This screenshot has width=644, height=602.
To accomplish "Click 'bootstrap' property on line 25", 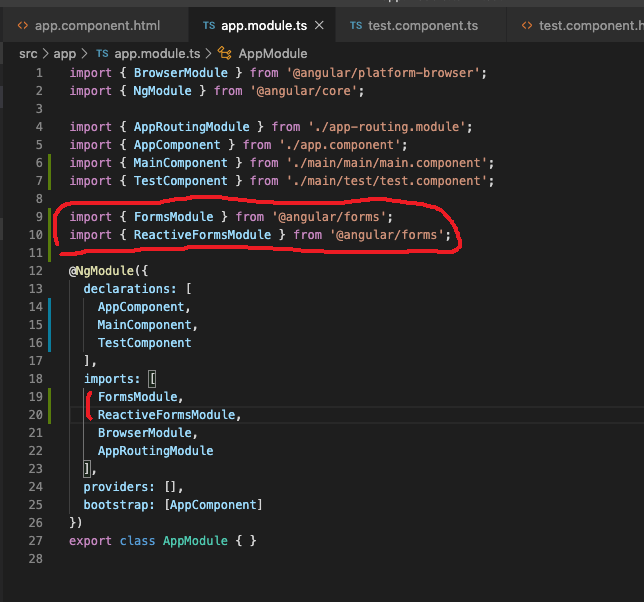I will point(116,505).
